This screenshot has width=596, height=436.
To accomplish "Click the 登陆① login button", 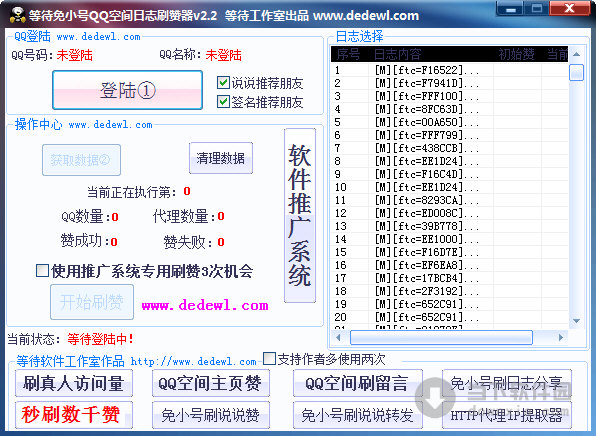I will coord(127,90).
